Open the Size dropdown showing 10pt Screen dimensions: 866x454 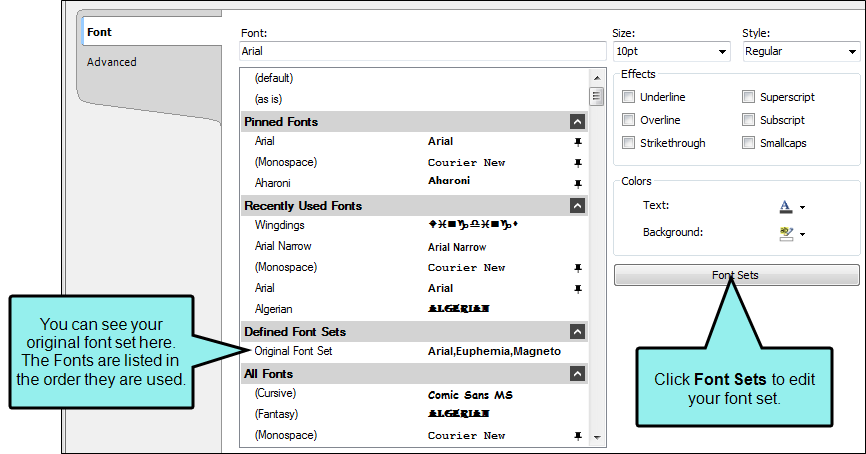[x=672, y=51]
